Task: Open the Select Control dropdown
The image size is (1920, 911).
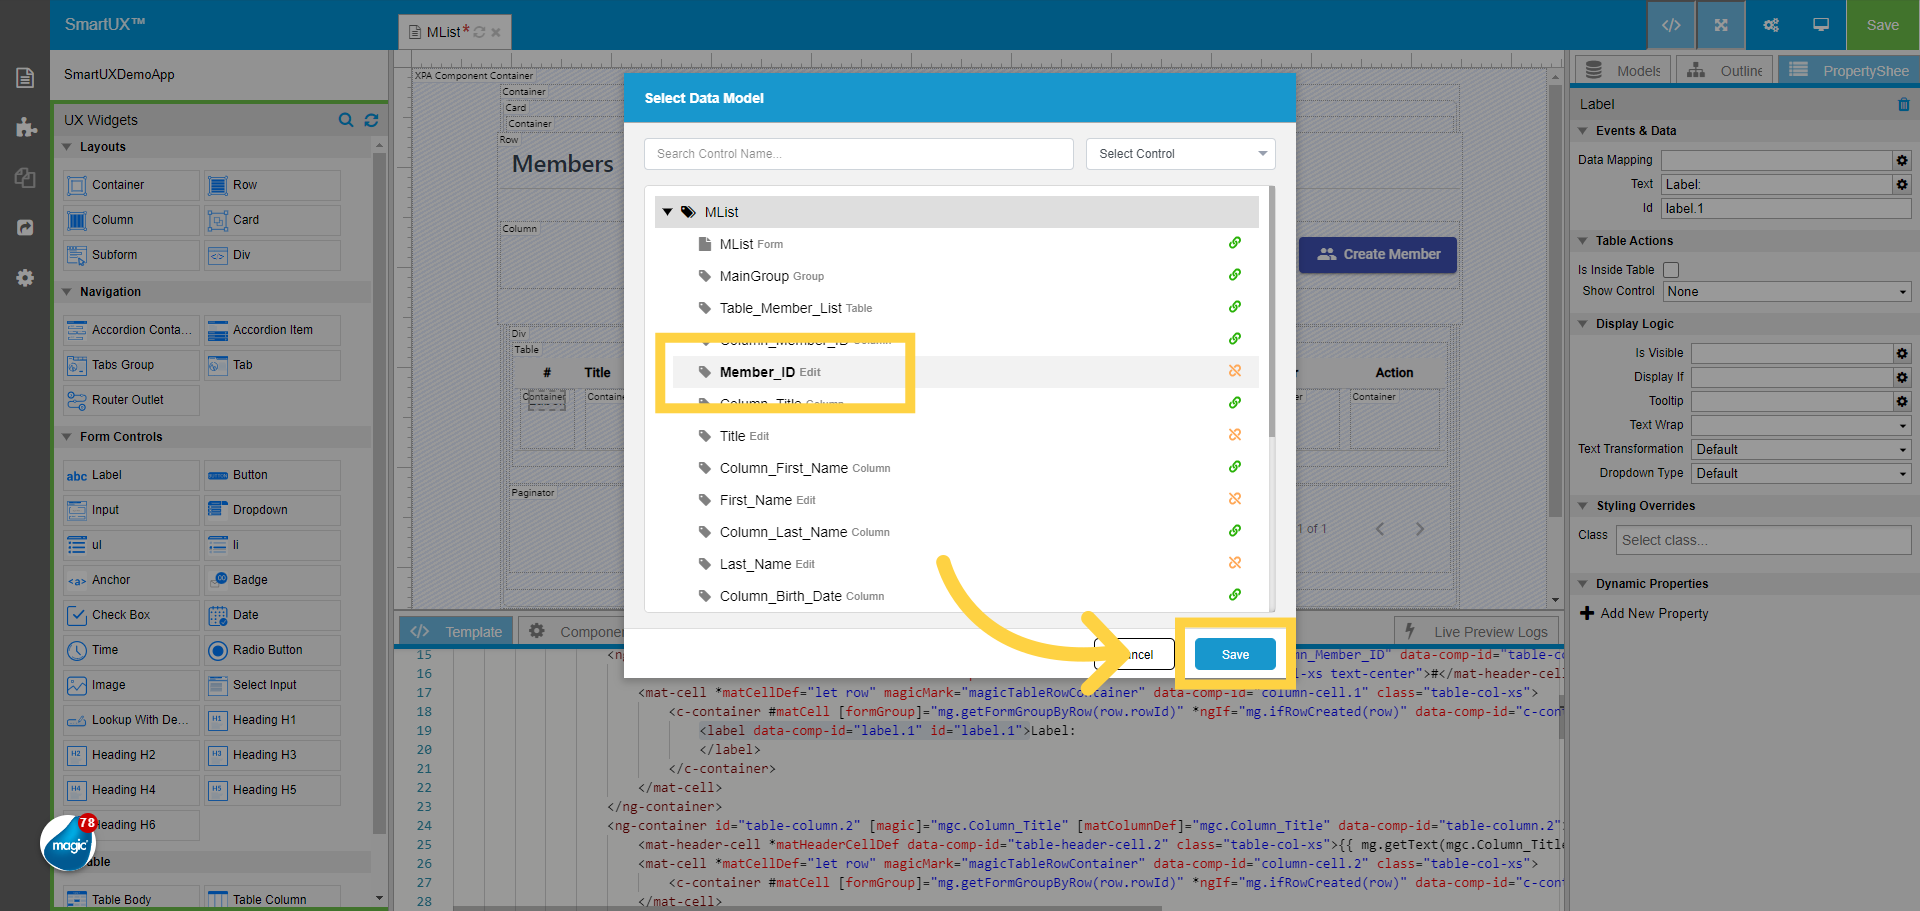Action: coord(1180,153)
